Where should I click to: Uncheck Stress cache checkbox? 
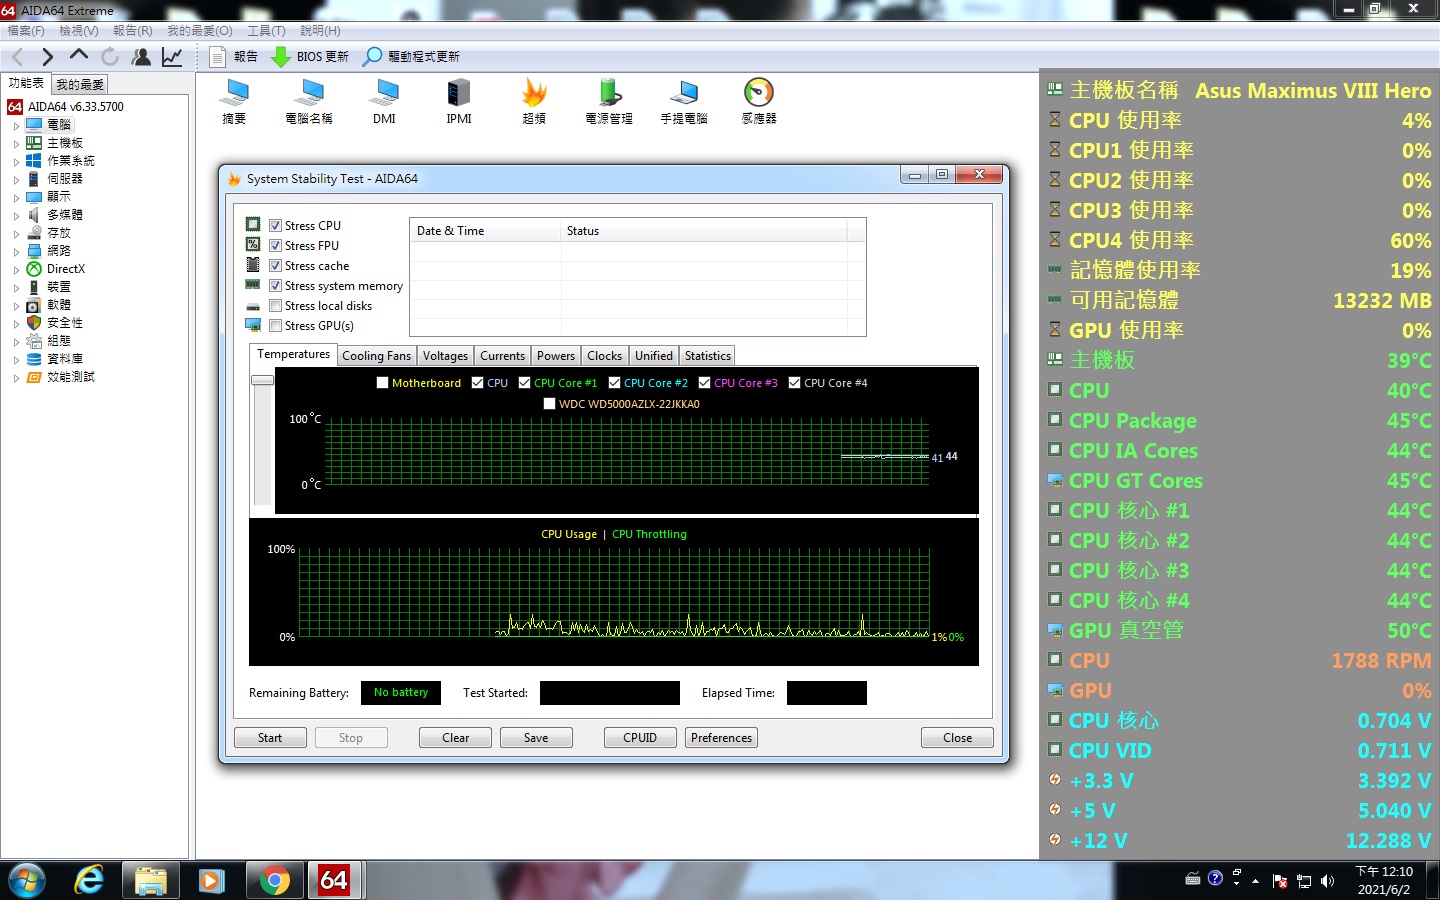coord(275,266)
